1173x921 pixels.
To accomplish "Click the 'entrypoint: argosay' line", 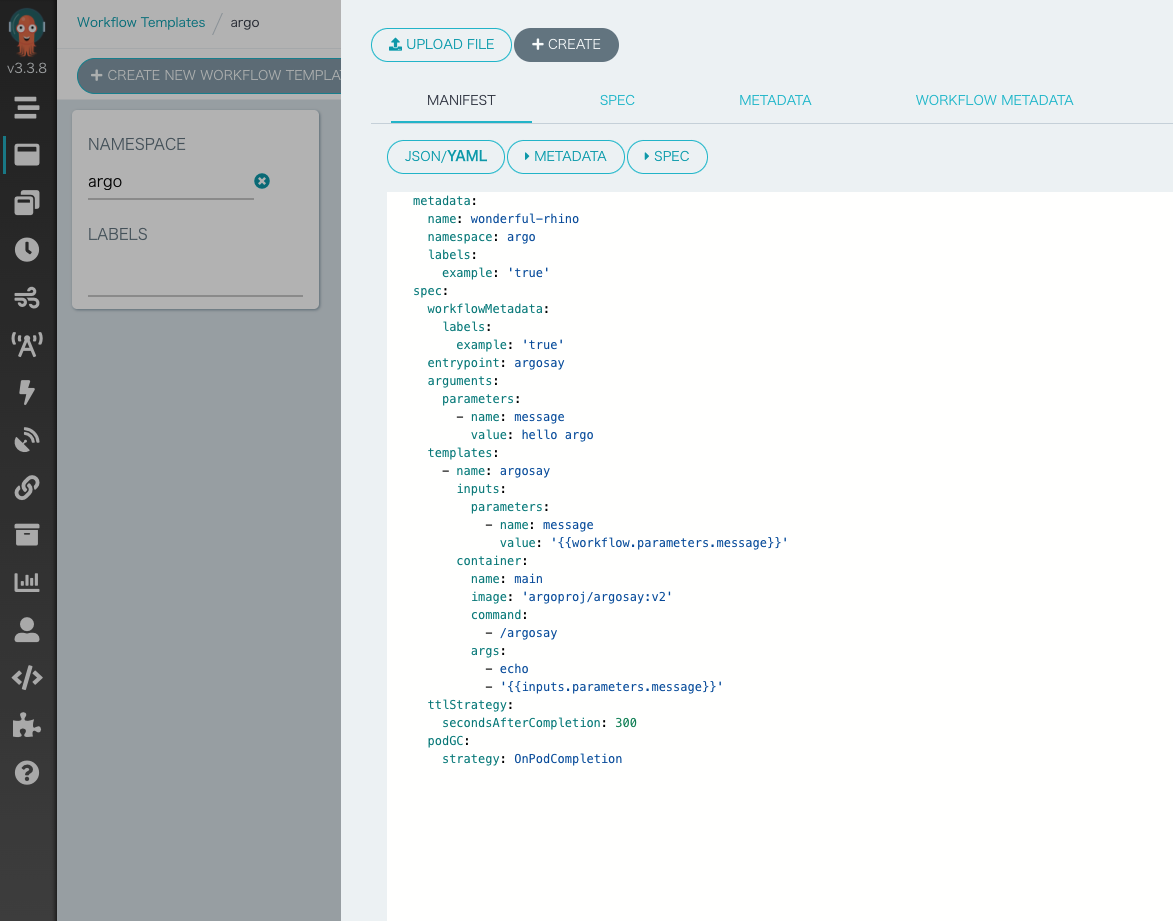I will 496,363.
